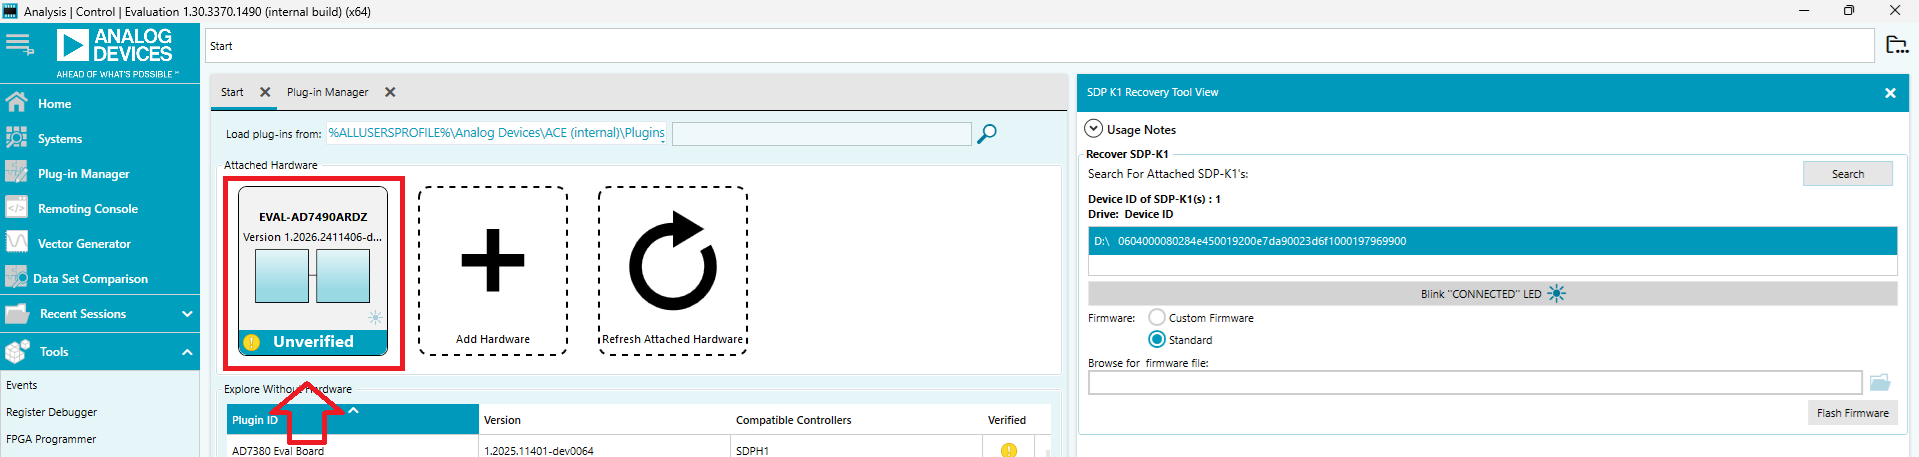Open Register Debugger under Tools
Image resolution: width=1919 pixels, height=457 pixels.
[52, 412]
